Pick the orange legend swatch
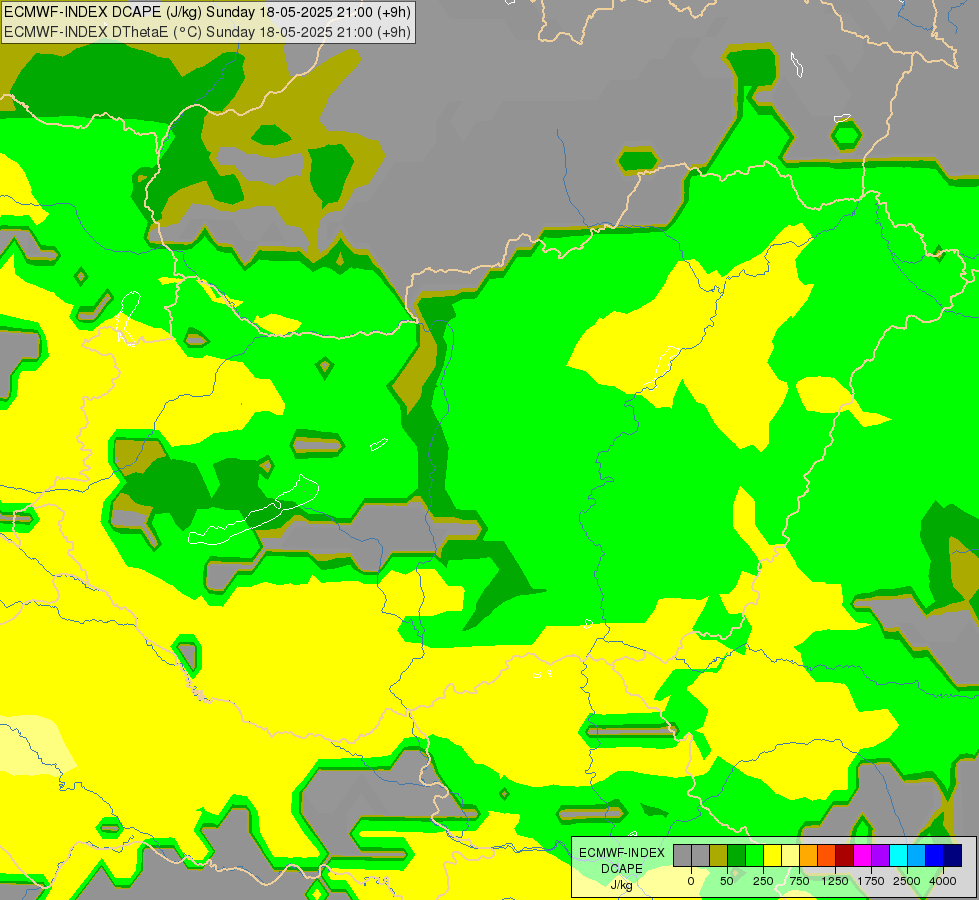This screenshot has width=979, height=900. pyautogui.click(x=809, y=855)
